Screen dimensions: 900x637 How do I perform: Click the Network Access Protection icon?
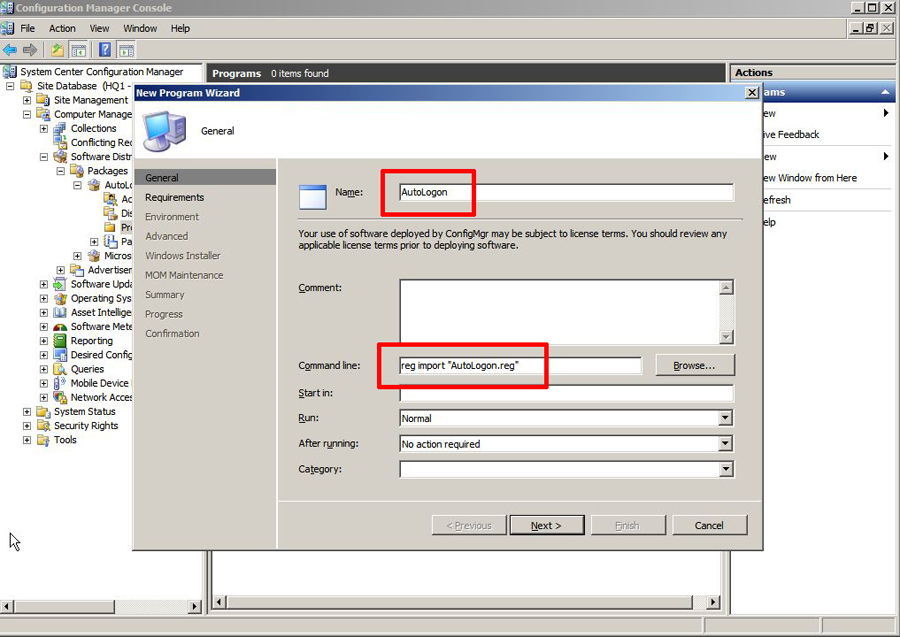click(x=60, y=397)
